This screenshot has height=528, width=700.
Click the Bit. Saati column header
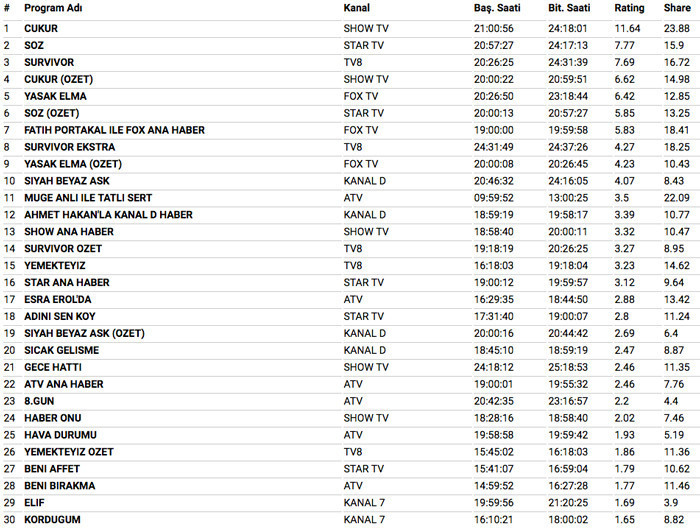tap(568, 8)
